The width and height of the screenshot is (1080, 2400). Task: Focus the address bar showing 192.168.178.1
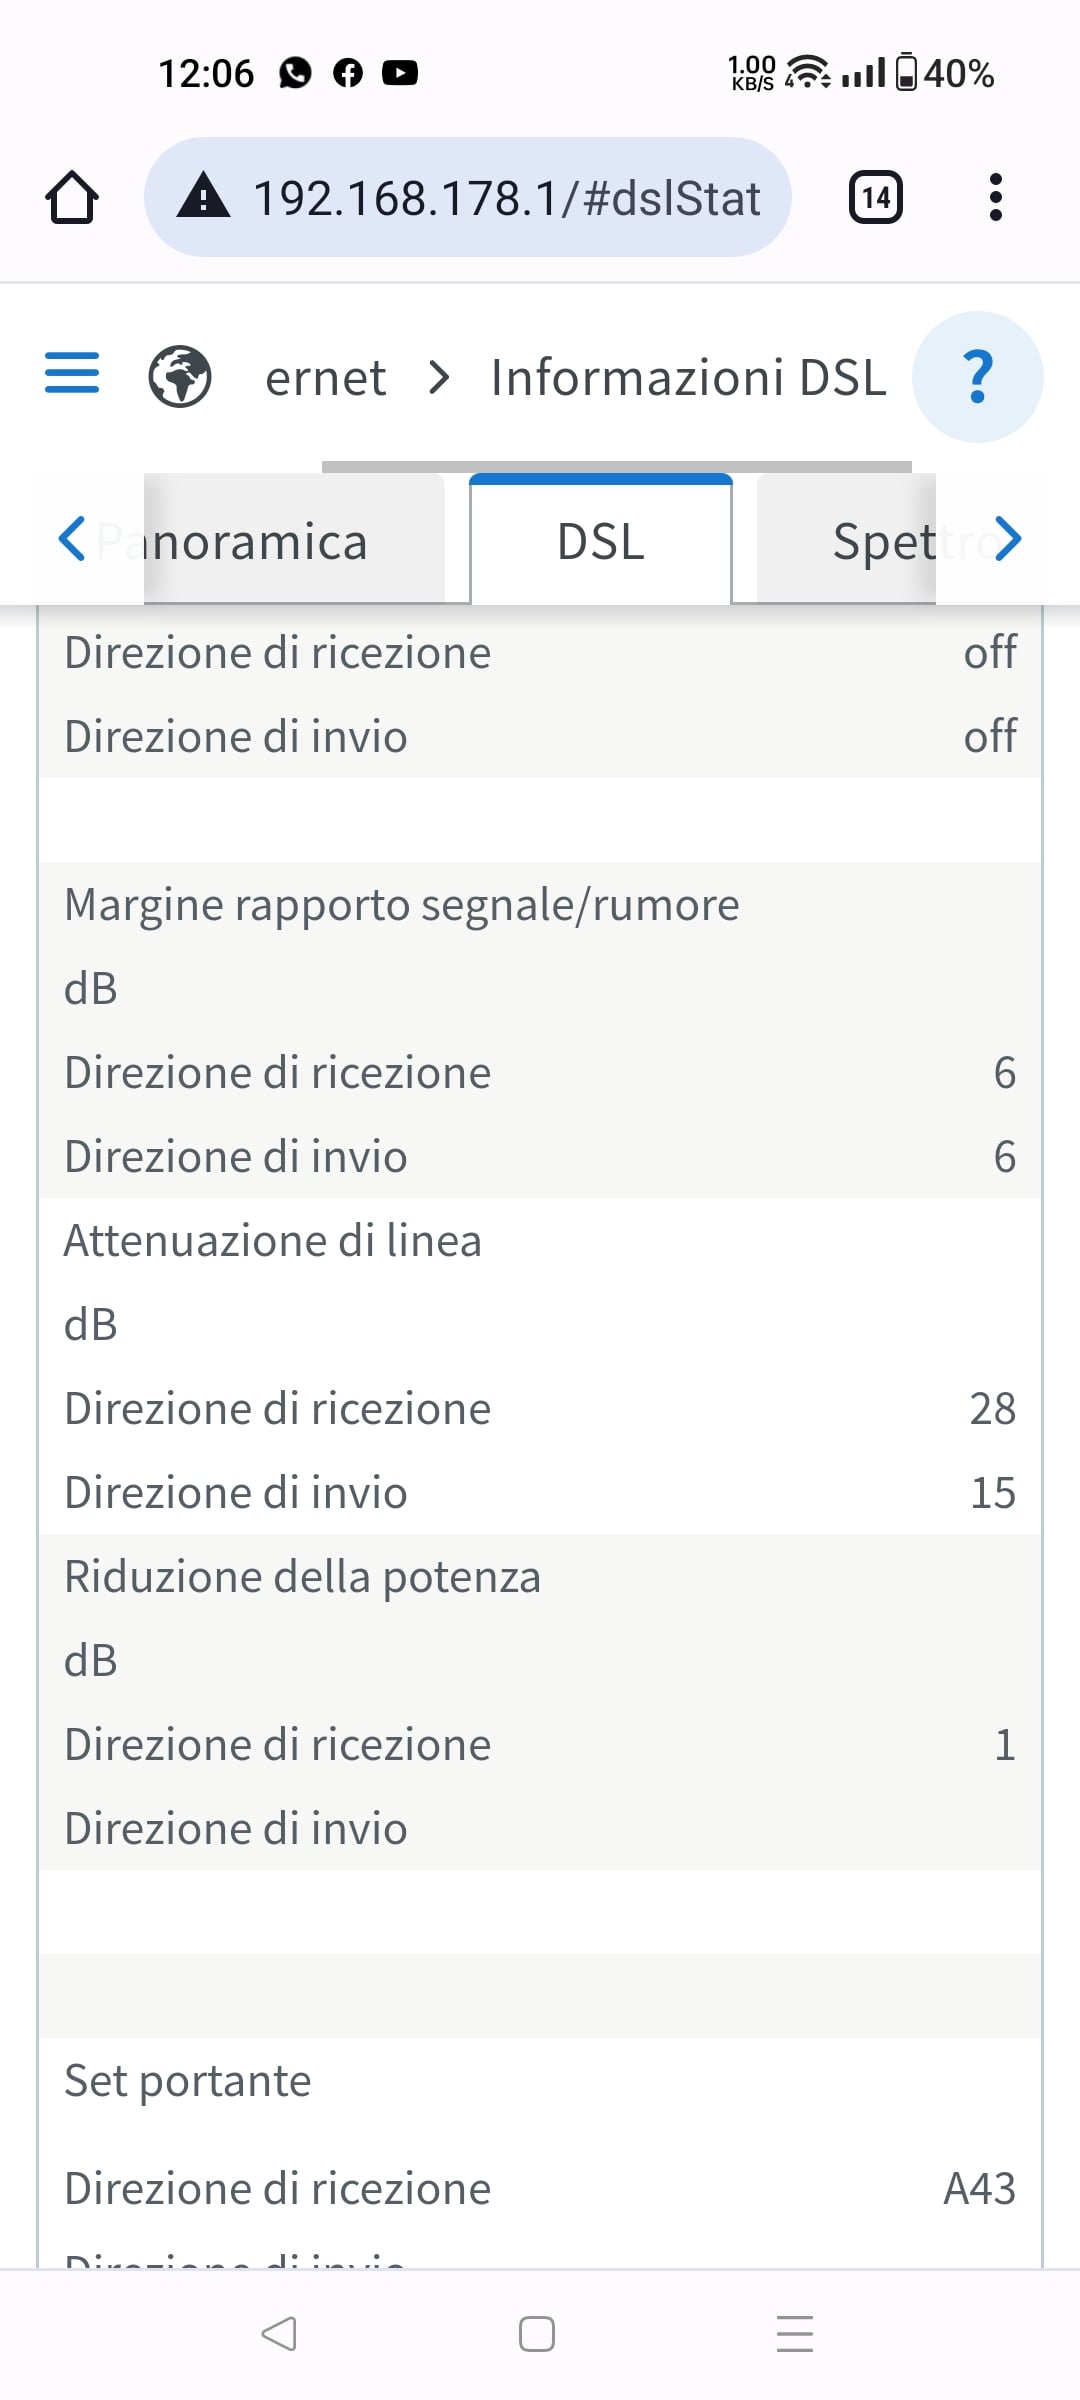(506, 197)
